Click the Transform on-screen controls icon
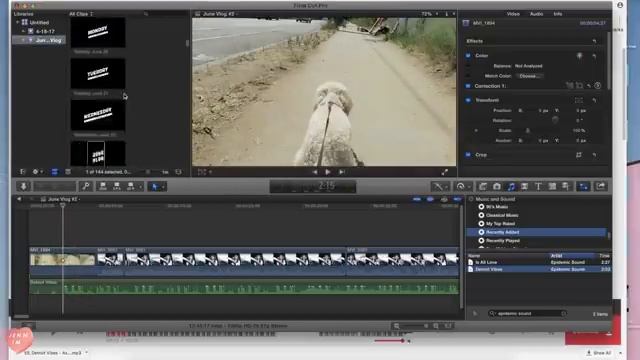The width and height of the screenshot is (640, 360). tap(579, 100)
